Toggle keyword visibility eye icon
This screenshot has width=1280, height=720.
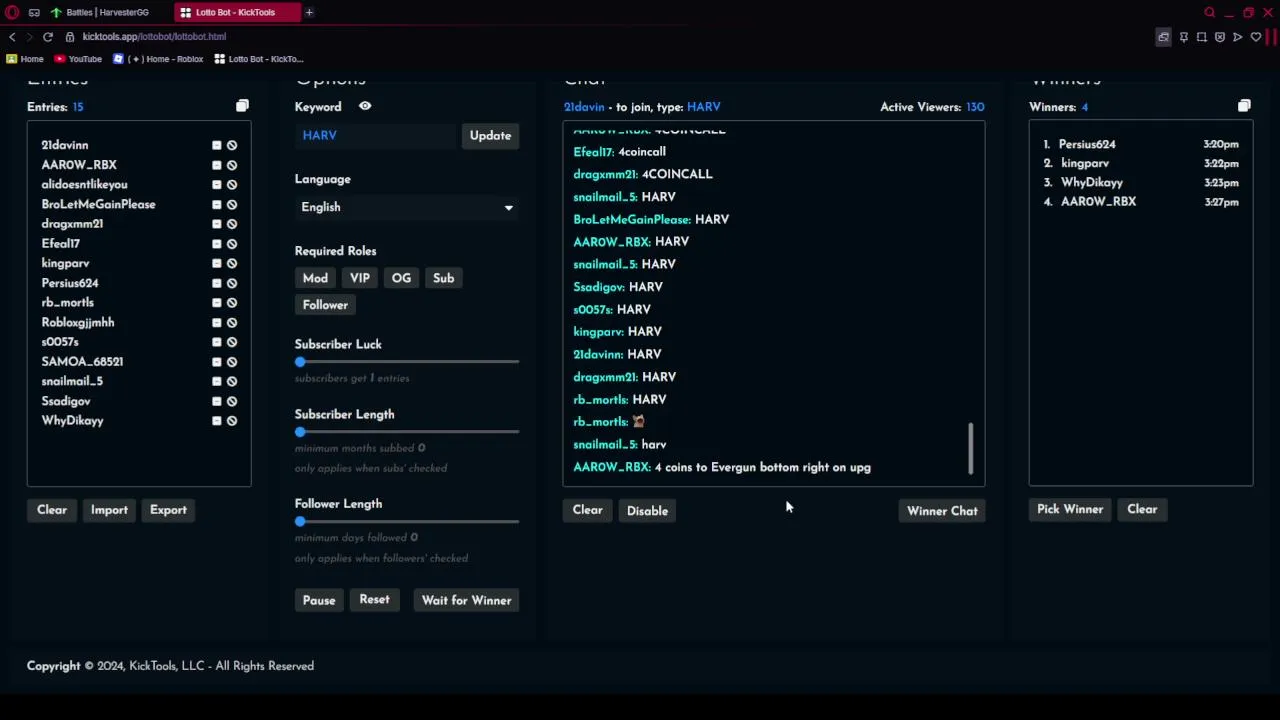[x=365, y=106]
